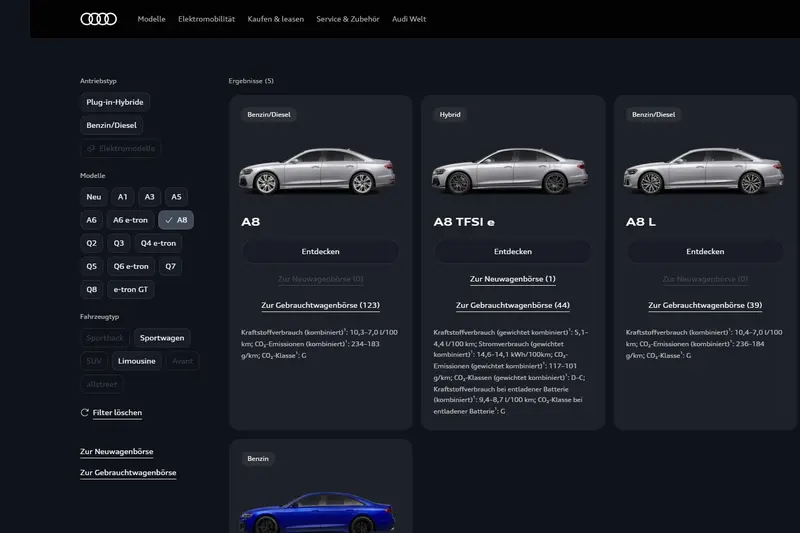This screenshot has height=533, width=800.
Task: Open Zur Neuwagenbörse (1) for A8 TFSI e
Action: [512, 280]
